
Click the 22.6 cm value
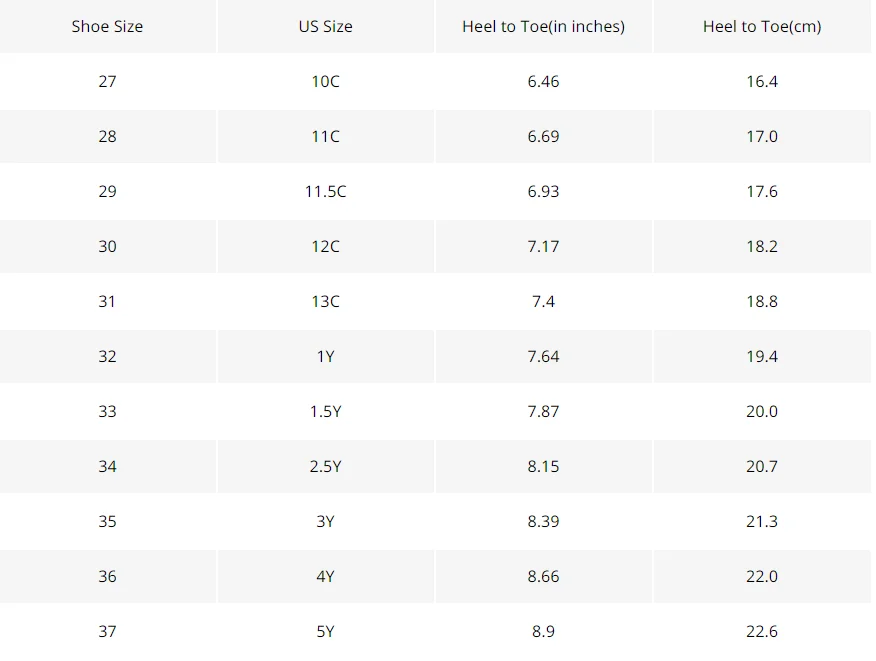click(762, 632)
